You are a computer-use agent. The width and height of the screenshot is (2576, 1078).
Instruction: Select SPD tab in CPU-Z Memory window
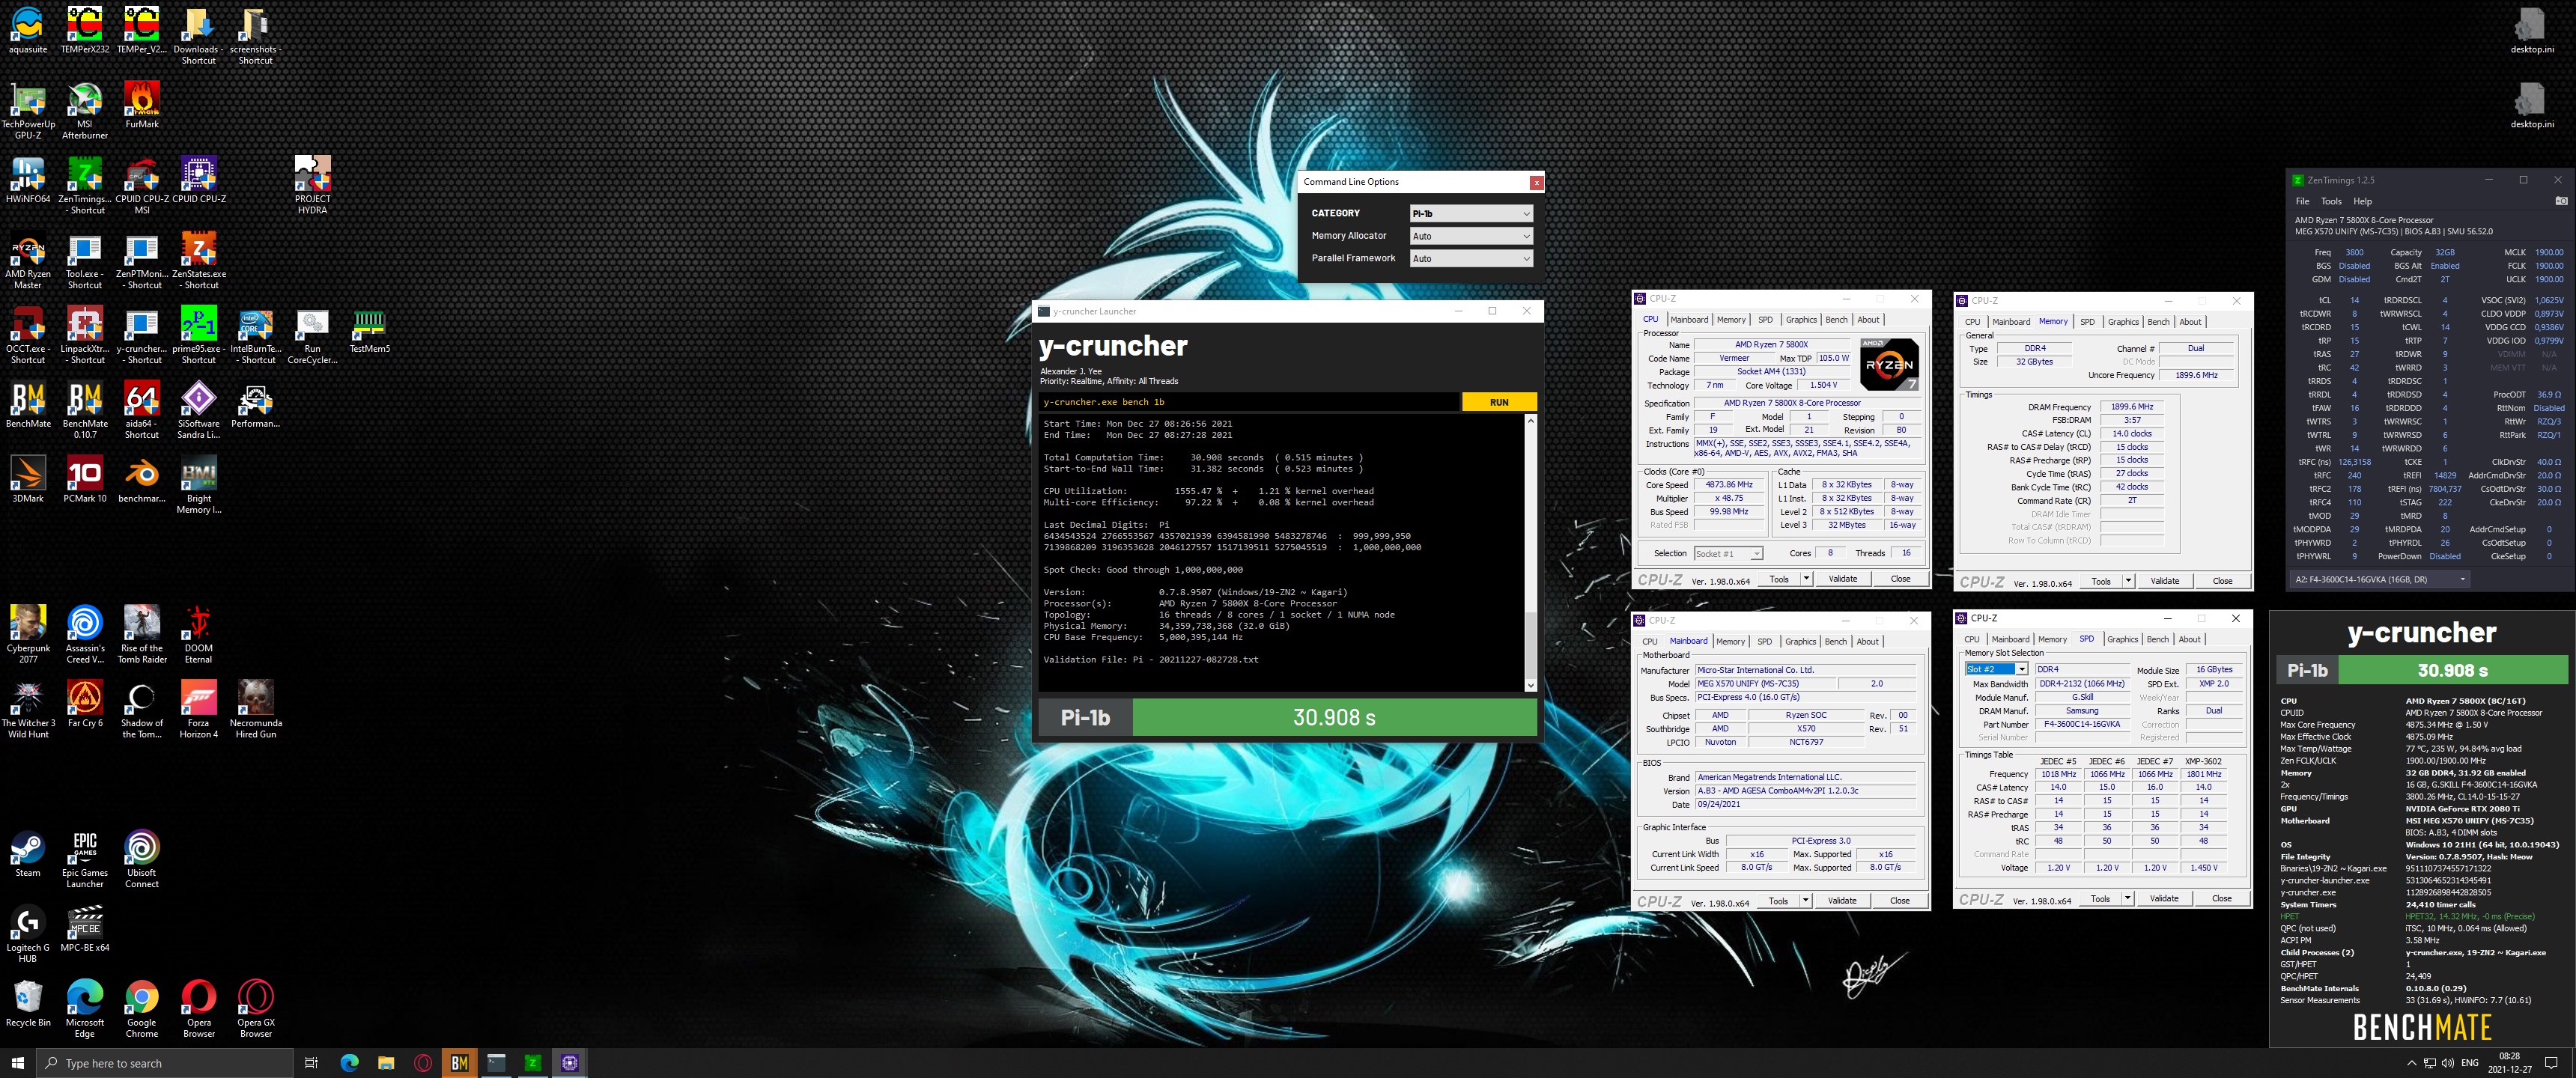pos(2087,322)
